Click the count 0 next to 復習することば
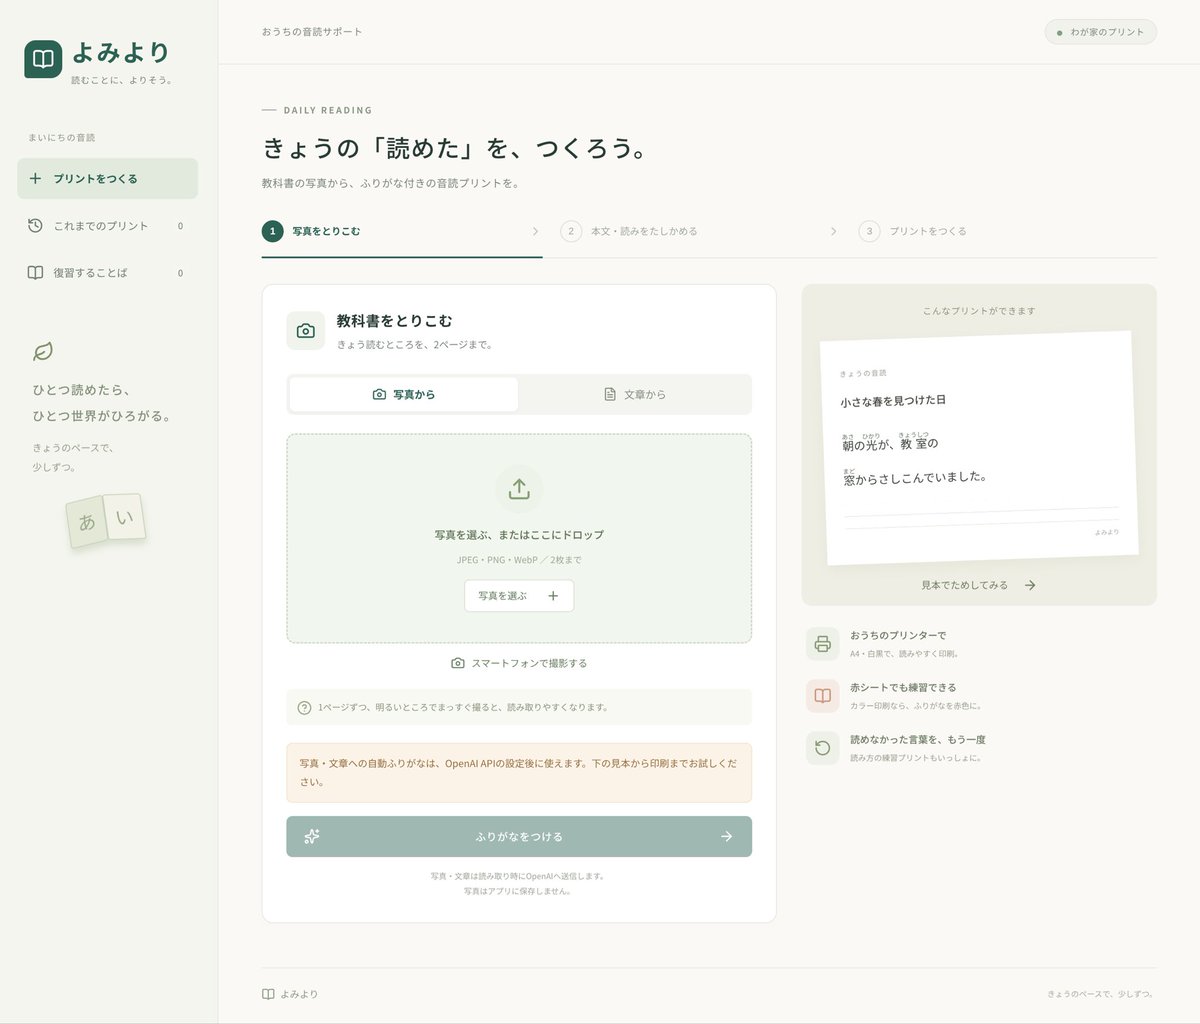 [180, 273]
